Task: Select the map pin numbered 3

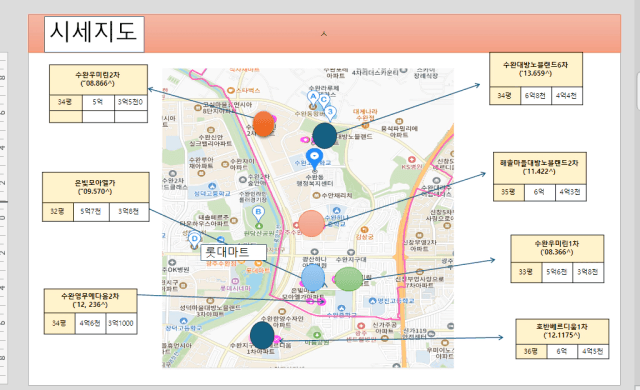Action: (330, 113)
